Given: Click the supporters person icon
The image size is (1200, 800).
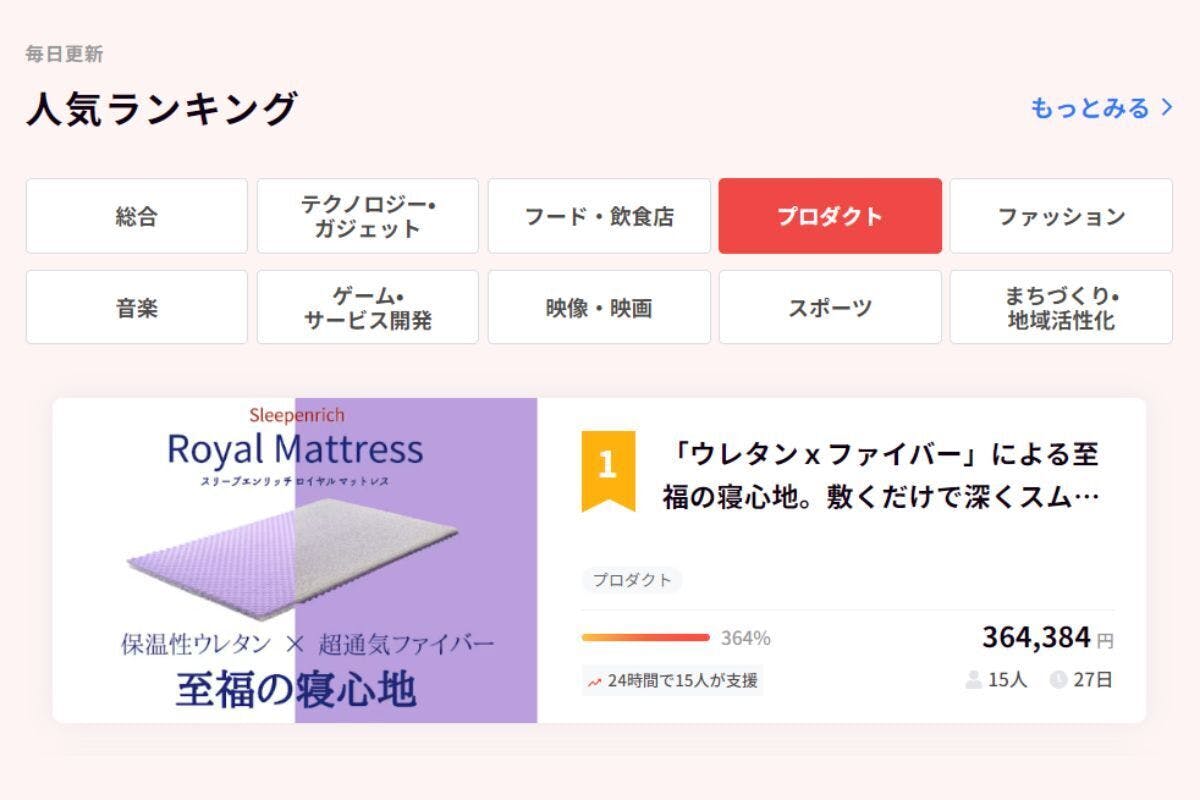Looking at the screenshot, I should 973,680.
